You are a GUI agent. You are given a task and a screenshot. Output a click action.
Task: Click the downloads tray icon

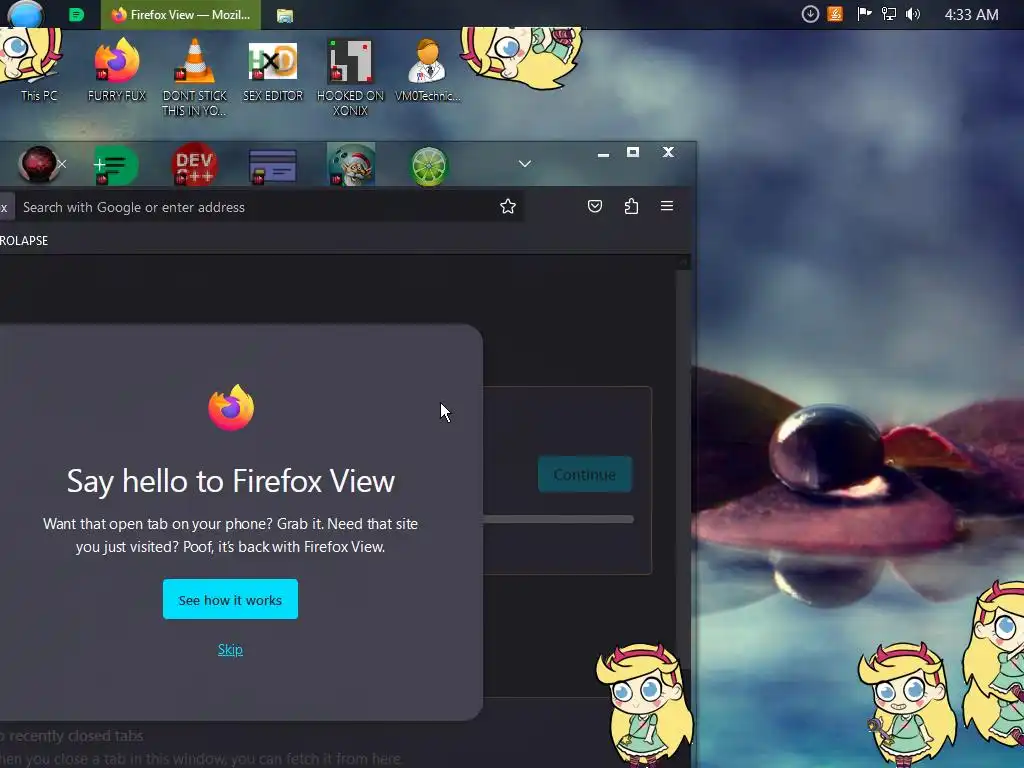(810, 14)
